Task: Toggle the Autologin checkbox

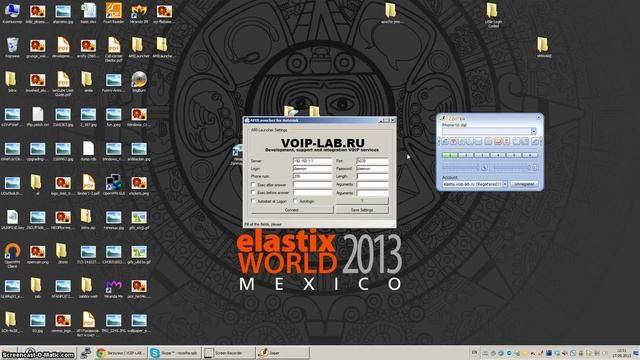Action: point(296,201)
